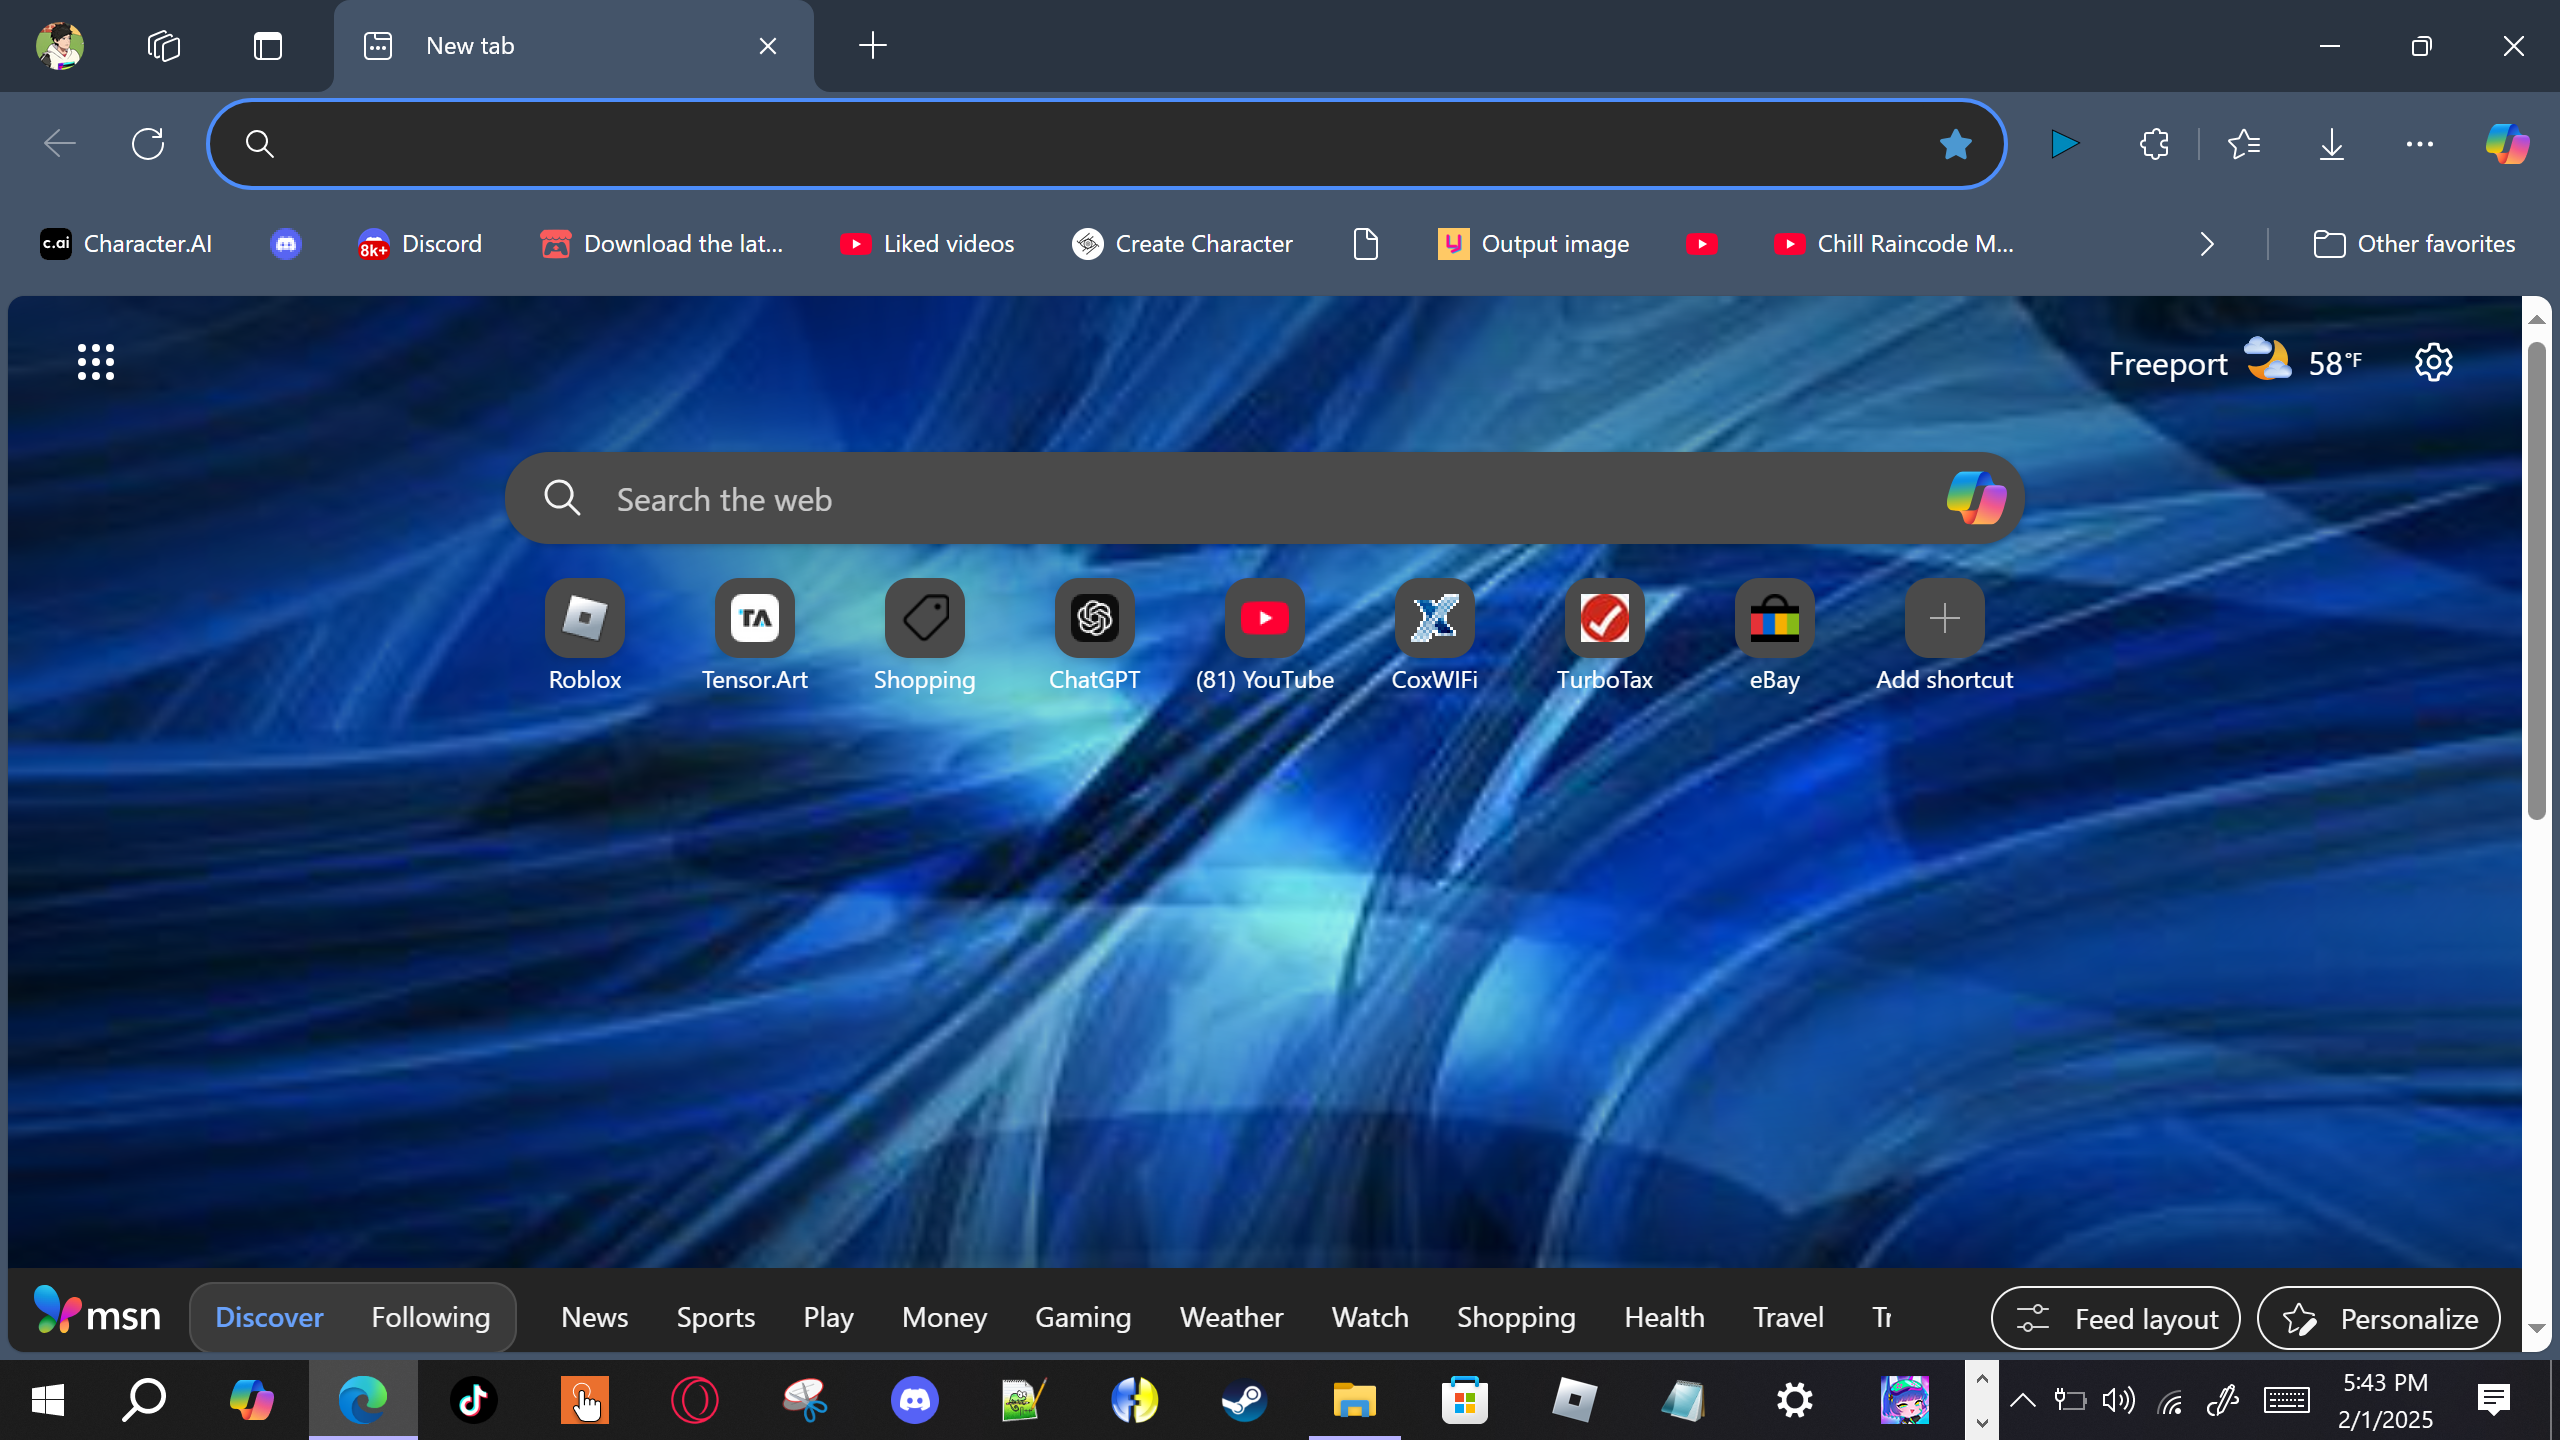Open Settings and more ellipsis menu
Screen dimensions: 2560x1440
coord(2419,144)
